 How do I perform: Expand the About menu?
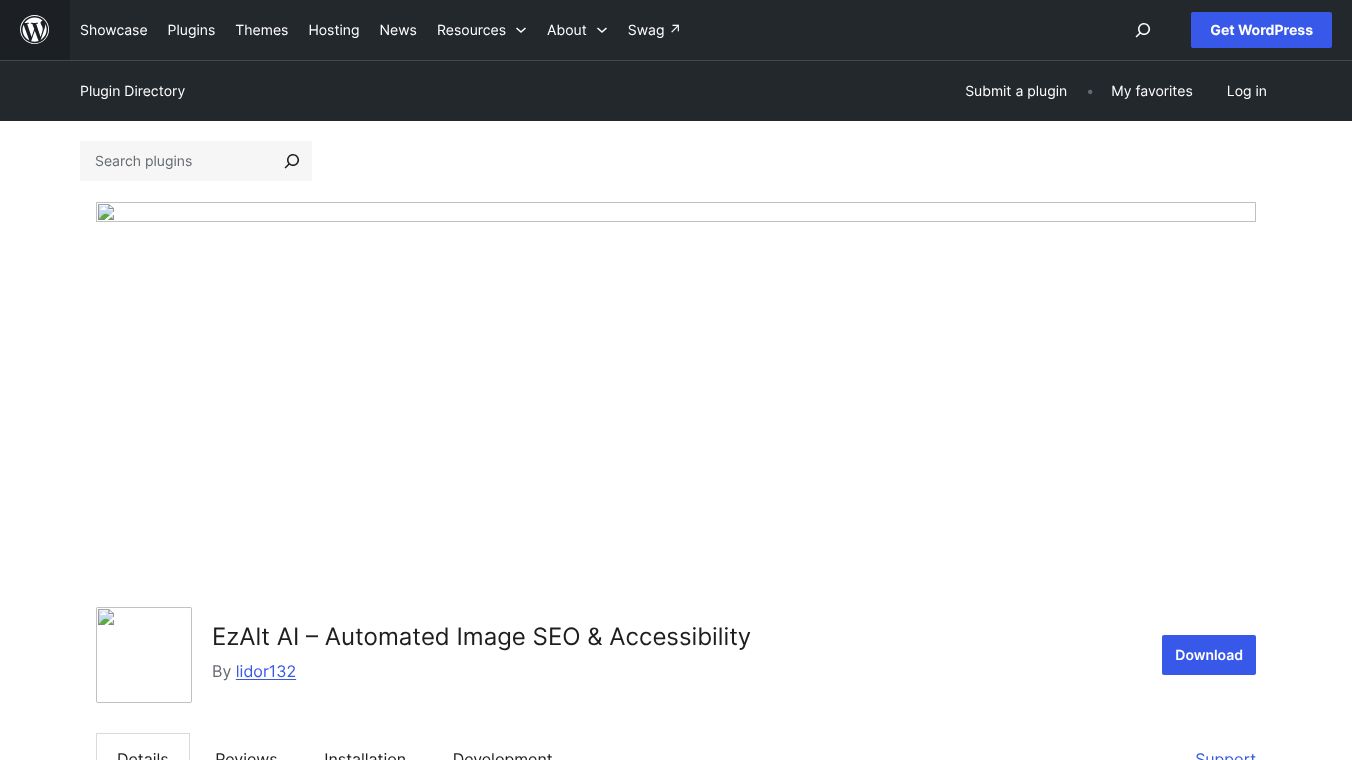click(577, 30)
